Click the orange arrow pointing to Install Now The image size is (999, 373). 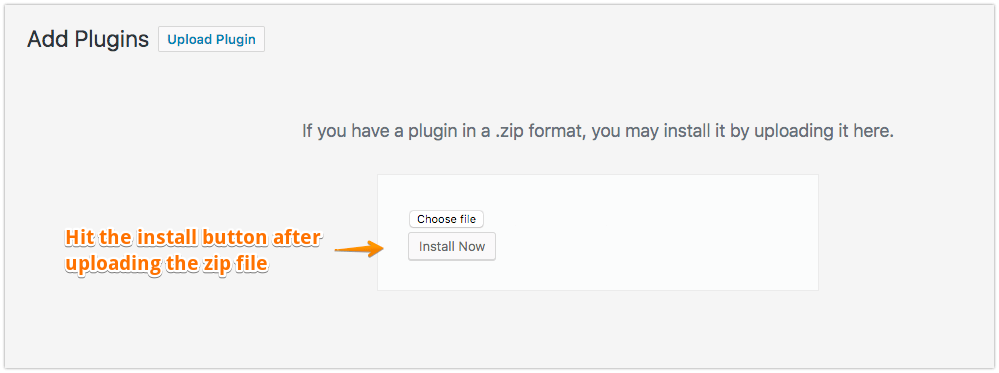coord(358,249)
